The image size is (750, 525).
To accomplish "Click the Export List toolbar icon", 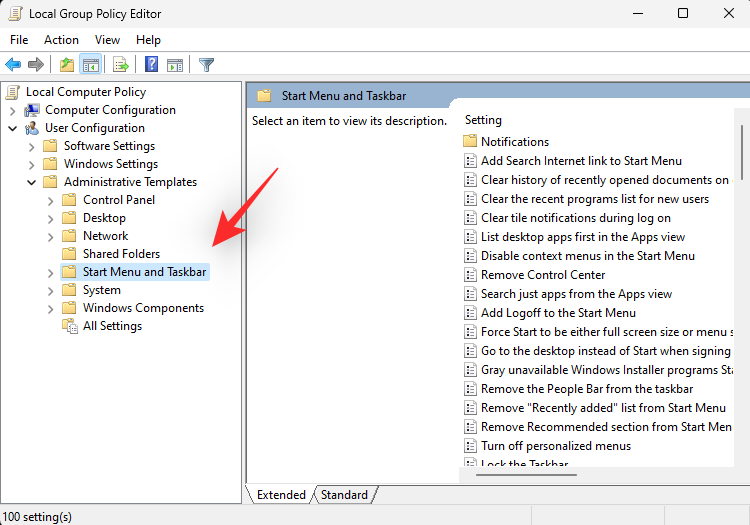I will 121,64.
